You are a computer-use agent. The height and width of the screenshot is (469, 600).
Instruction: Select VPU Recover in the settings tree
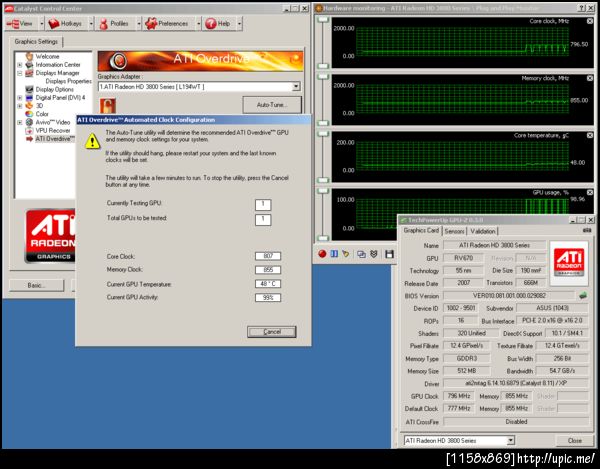click(x=52, y=130)
